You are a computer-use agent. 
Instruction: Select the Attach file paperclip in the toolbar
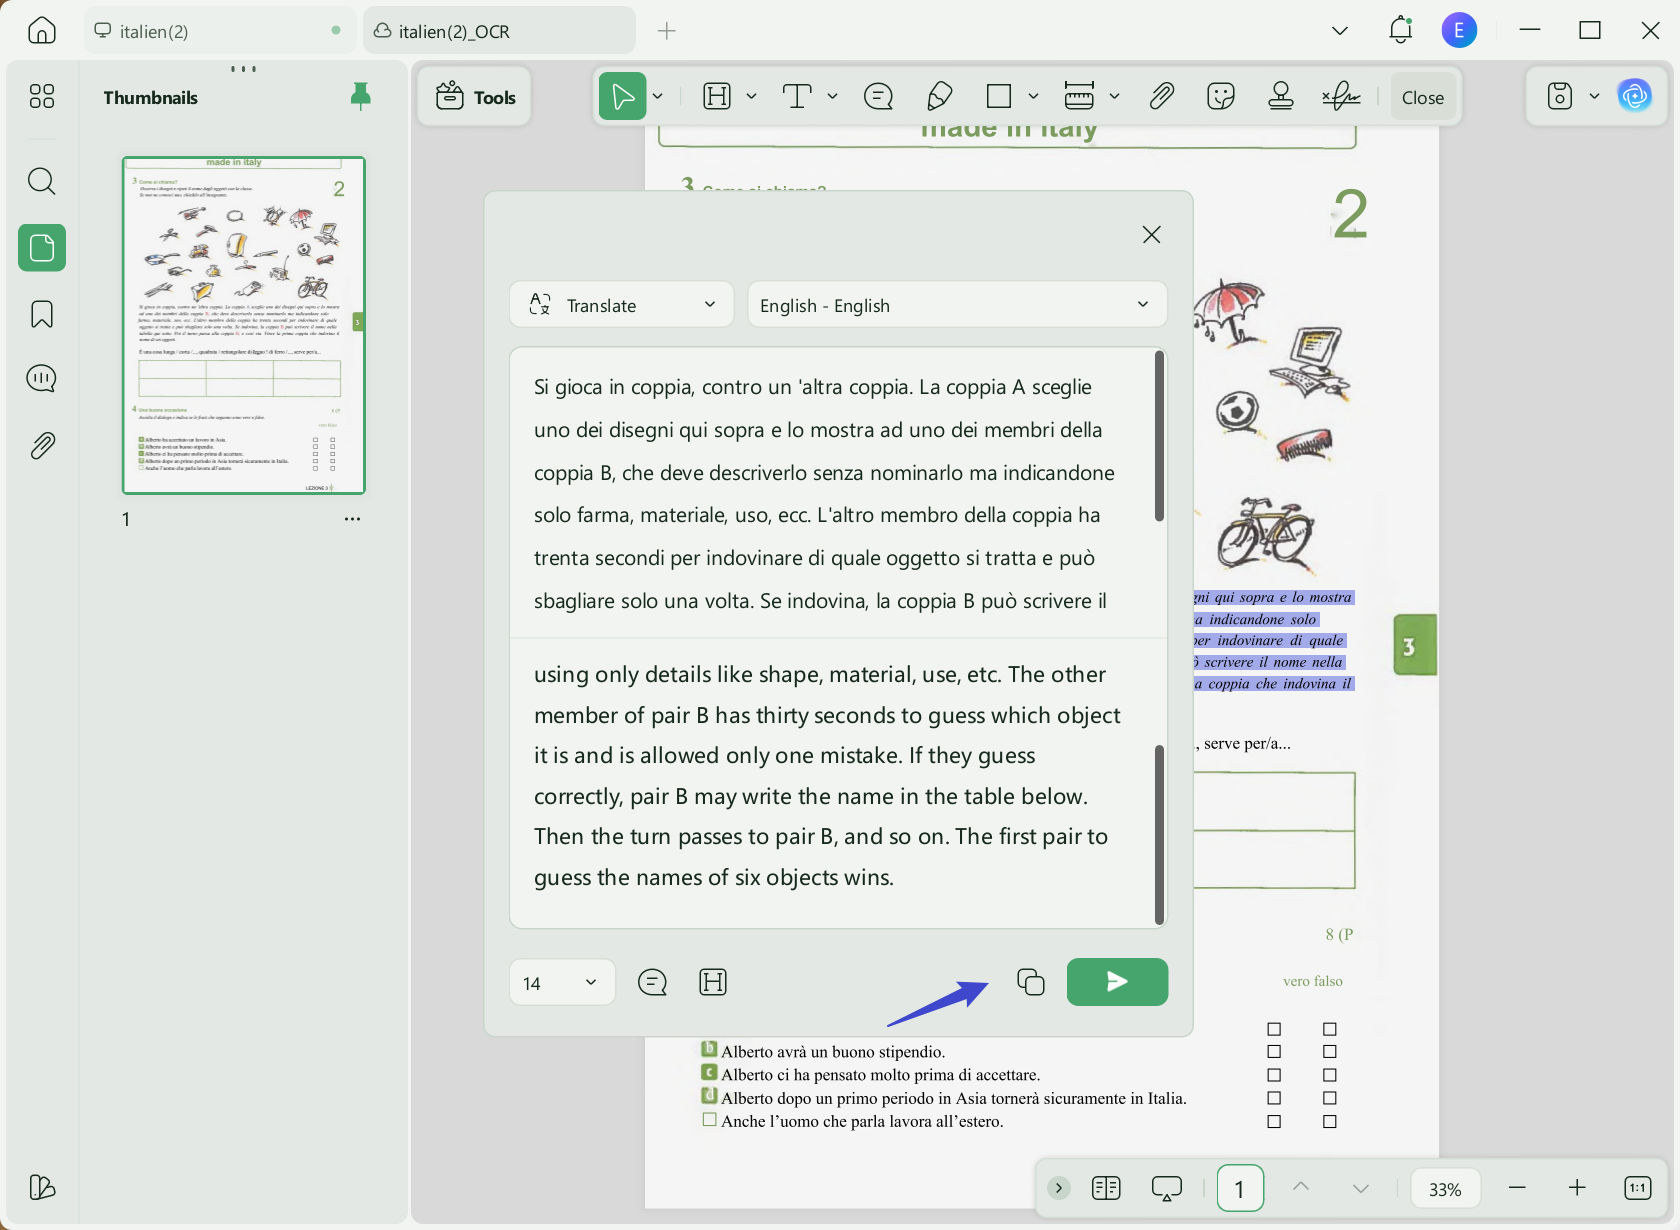1161,97
